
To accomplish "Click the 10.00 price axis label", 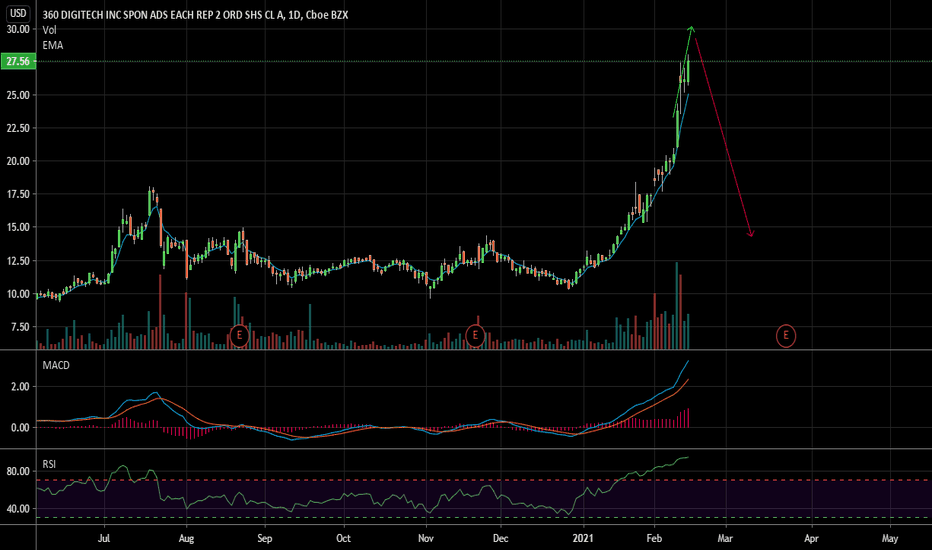I will [18, 294].
